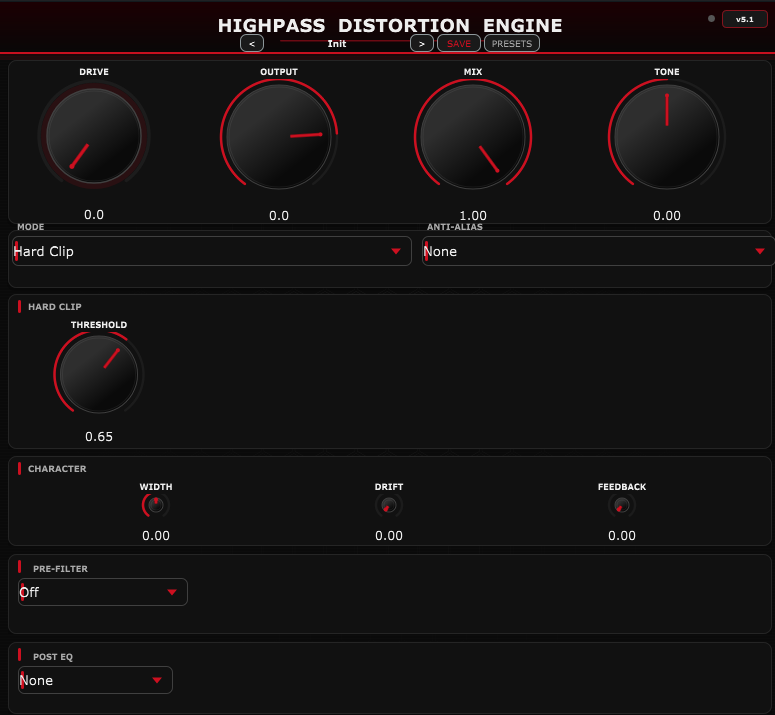Screen dimensions: 775x715
Task: Click the OUTPUT label
Action: click(279, 72)
